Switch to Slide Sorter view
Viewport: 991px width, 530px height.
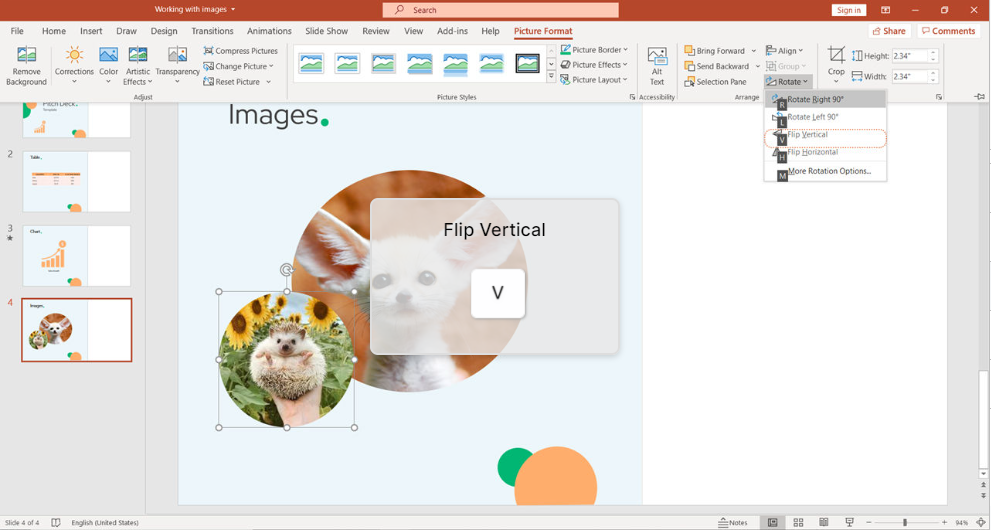798,522
